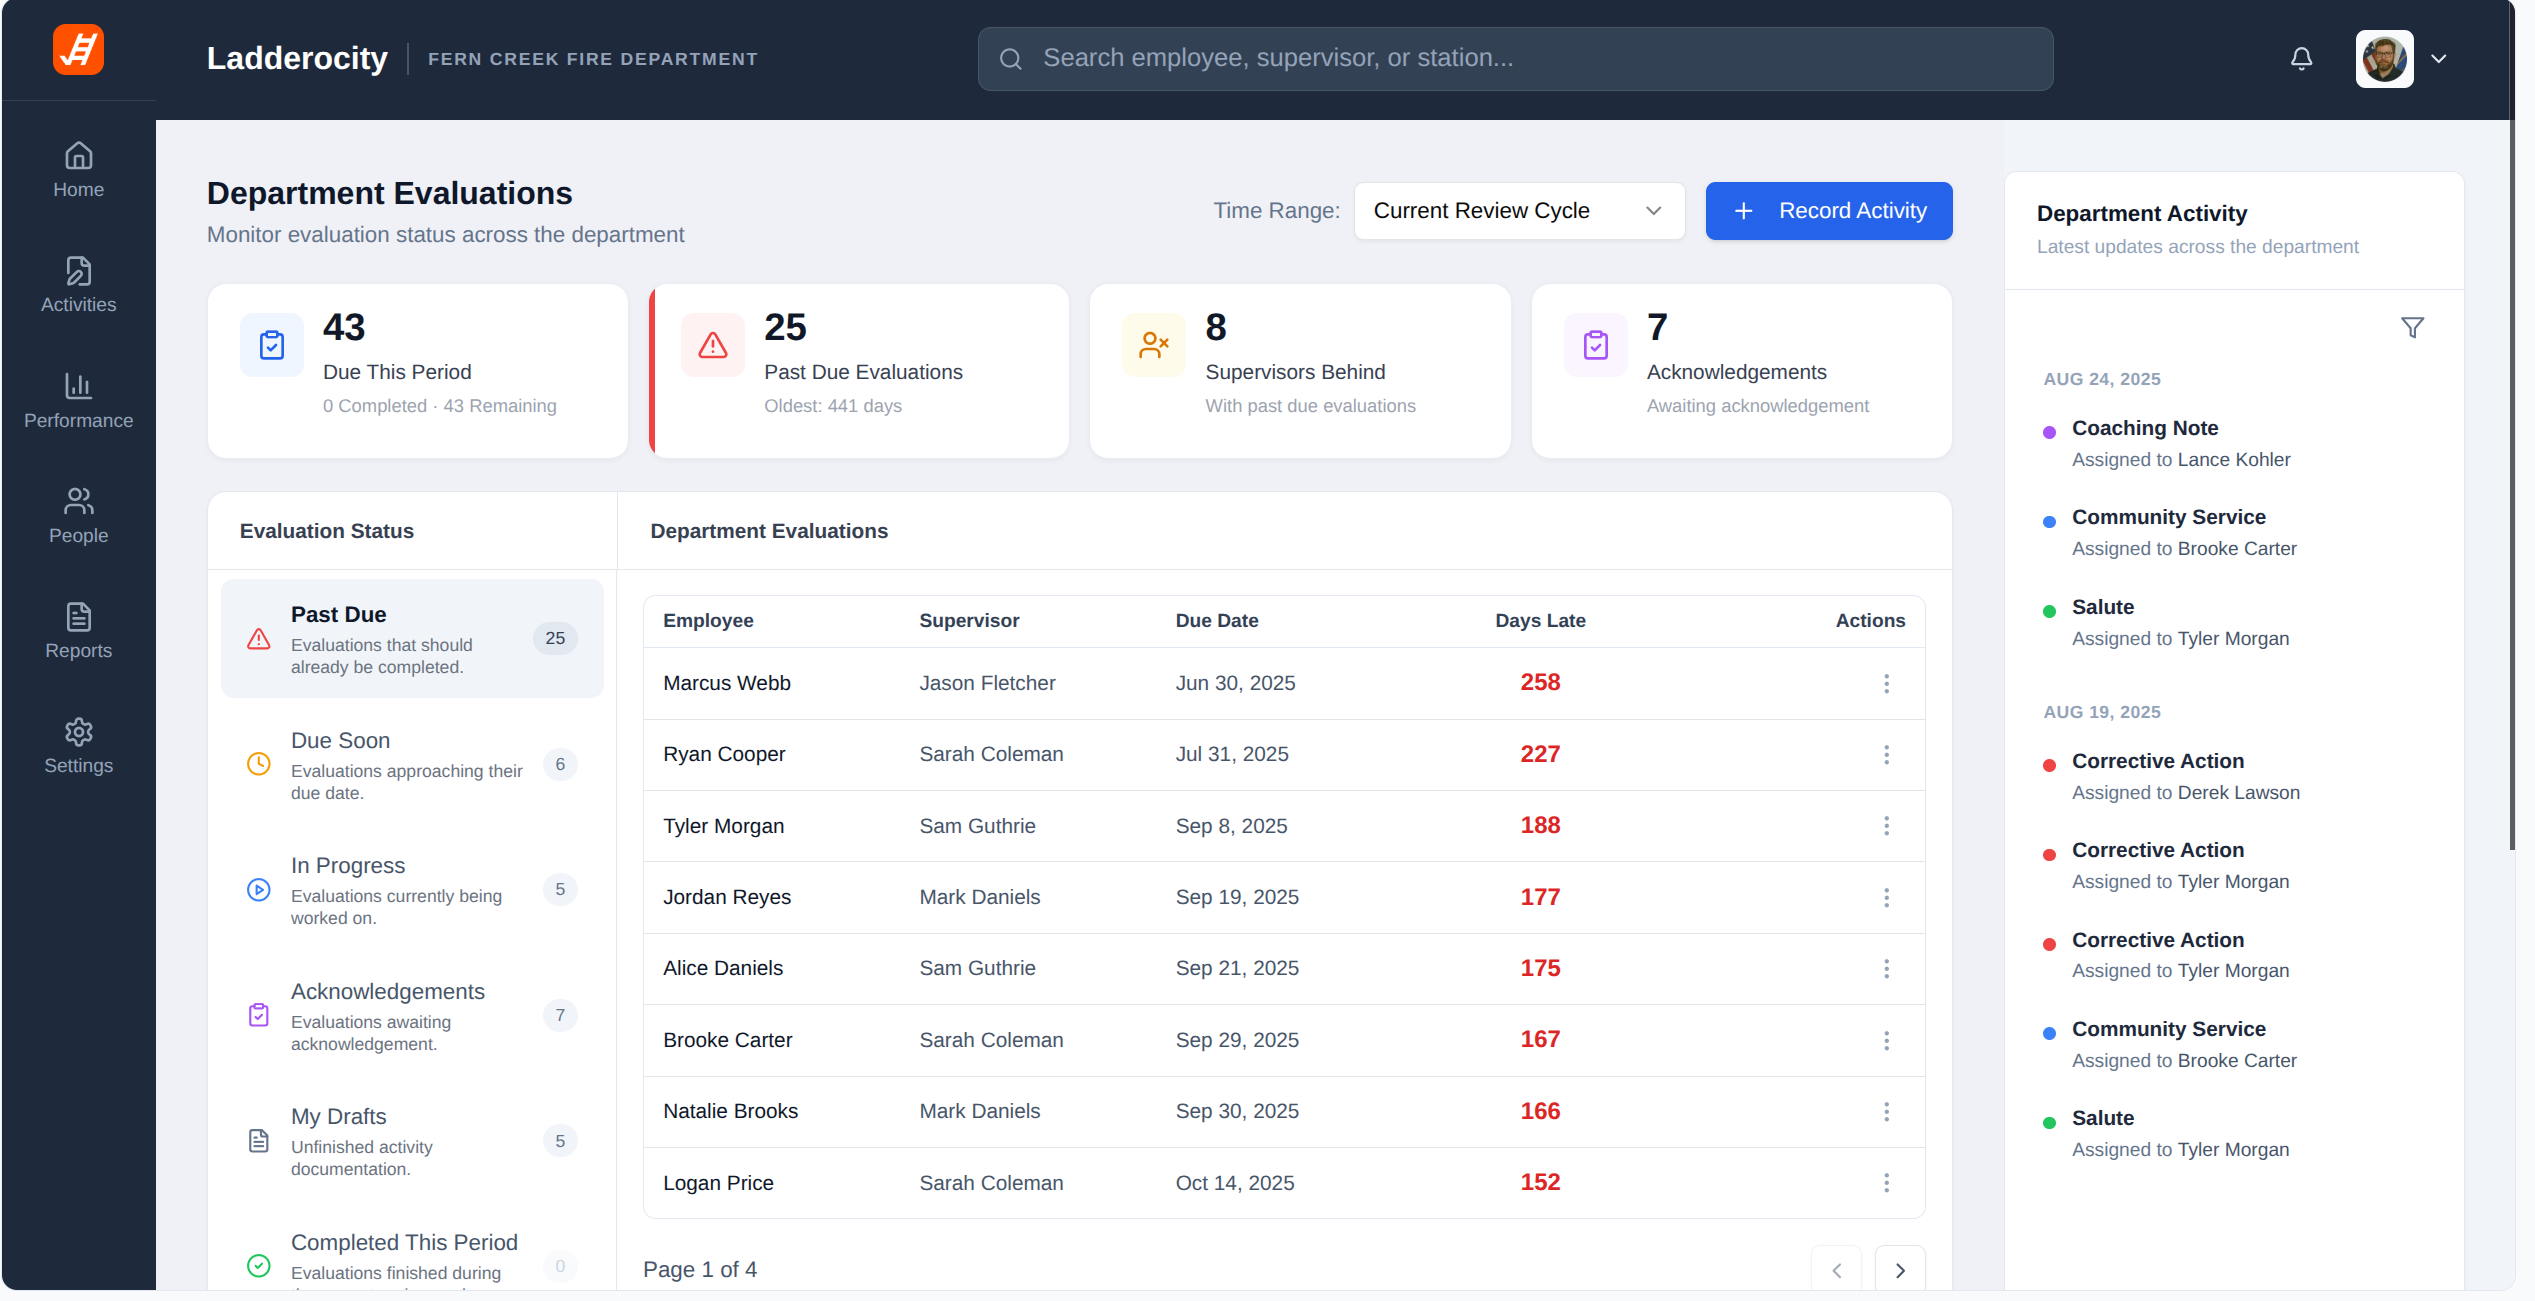Viewport: 2535px width, 1301px height.
Task: Open row actions for Logan Price
Action: pyautogui.click(x=1886, y=1183)
